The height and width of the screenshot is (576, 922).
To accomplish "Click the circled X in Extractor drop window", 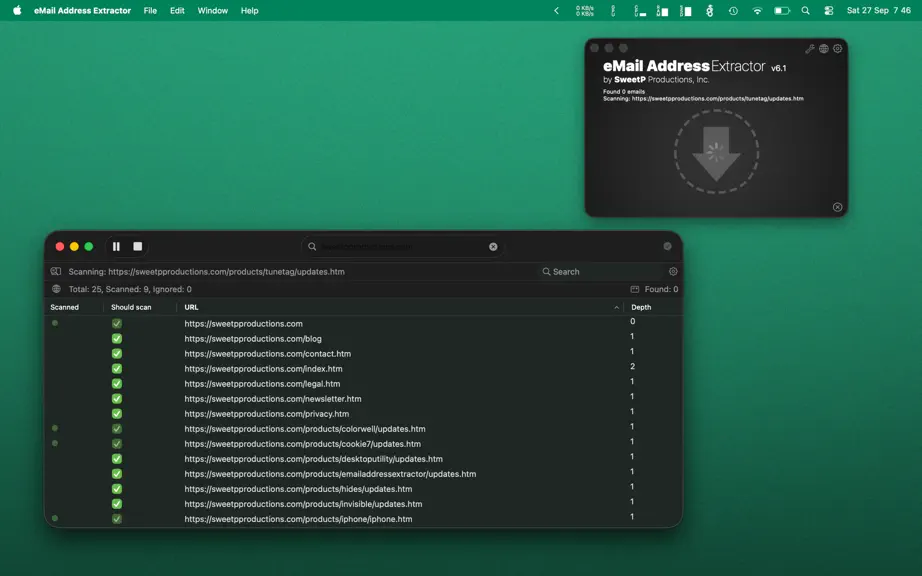I will [837, 207].
